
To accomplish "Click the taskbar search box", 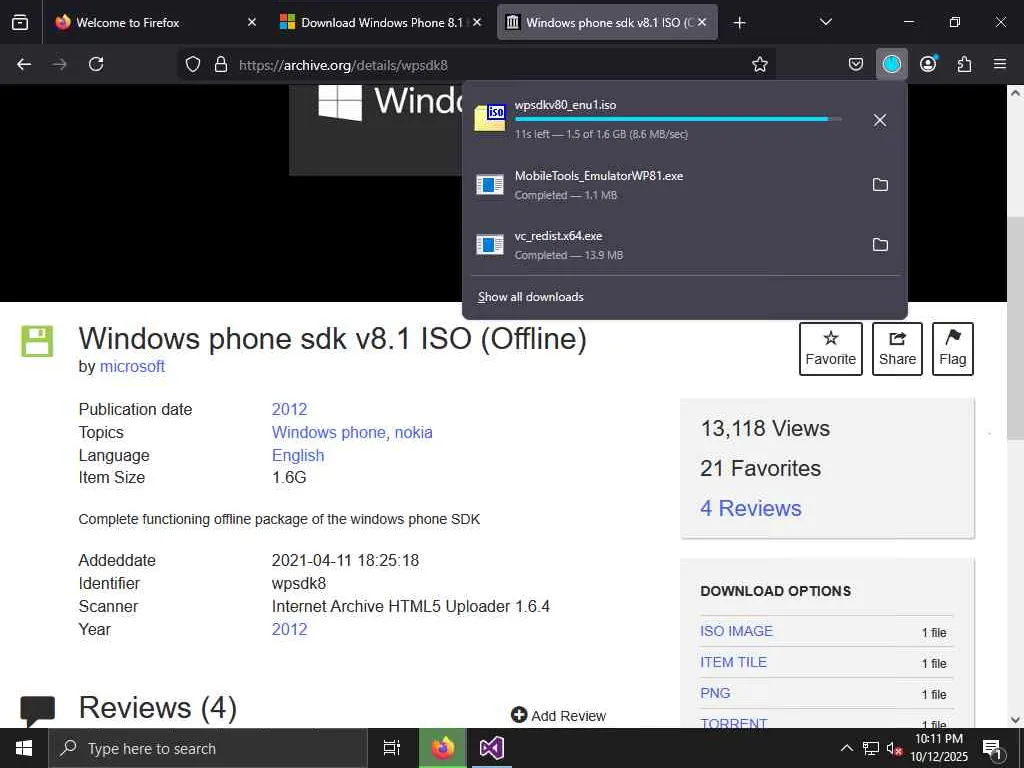I will click(208, 748).
